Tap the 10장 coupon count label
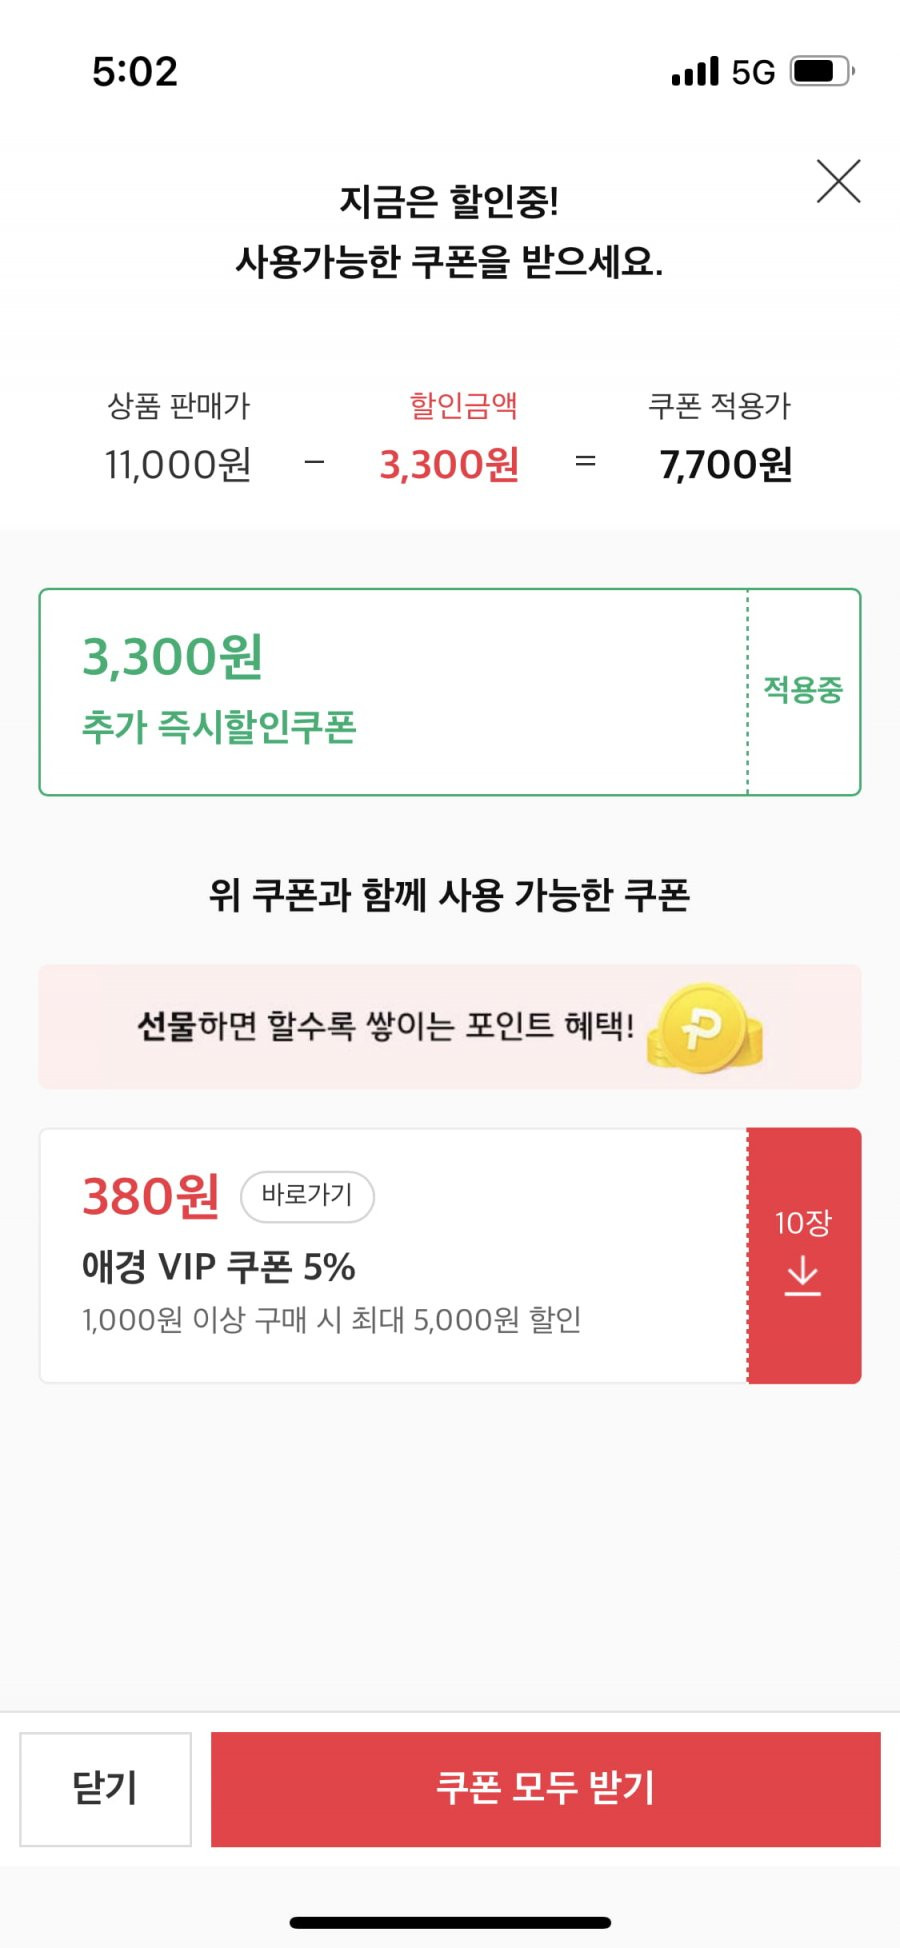Screen dimensions: 900x1948 (x=803, y=1222)
